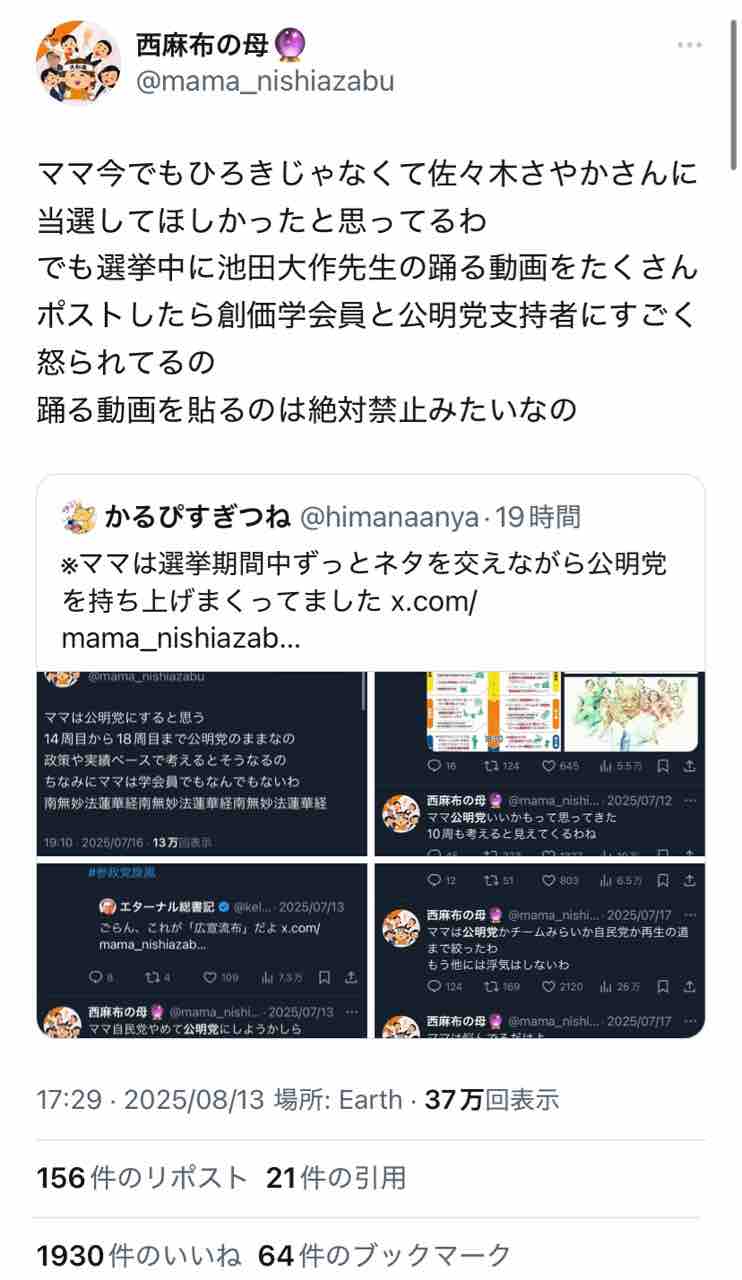Open 156件のリポスト list

click(x=142, y=1177)
